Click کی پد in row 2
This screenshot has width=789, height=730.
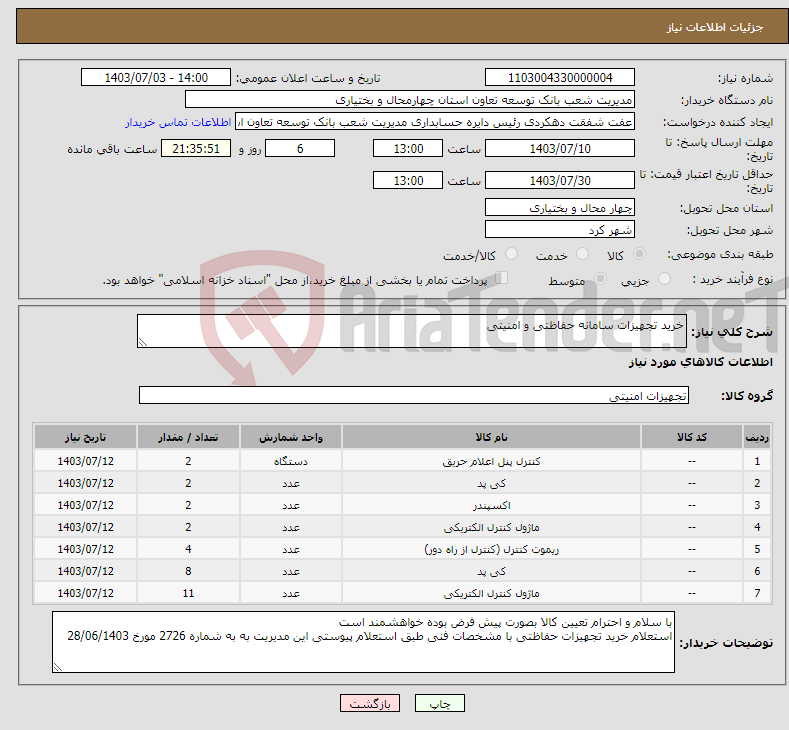491,483
